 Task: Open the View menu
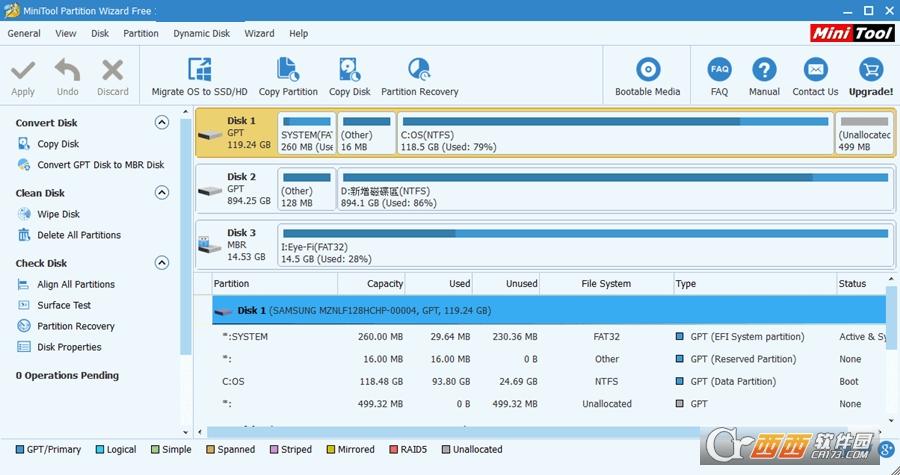click(x=65, y=33)
